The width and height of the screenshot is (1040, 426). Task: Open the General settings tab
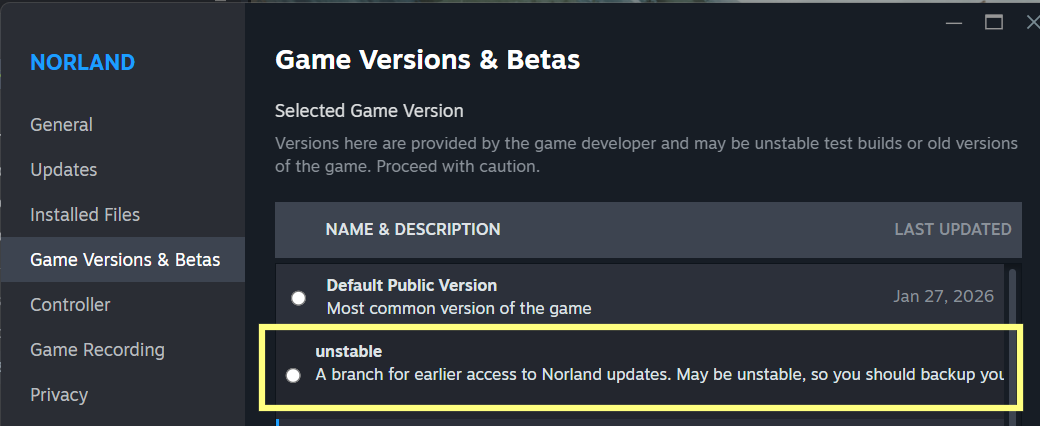coord(62,125)
